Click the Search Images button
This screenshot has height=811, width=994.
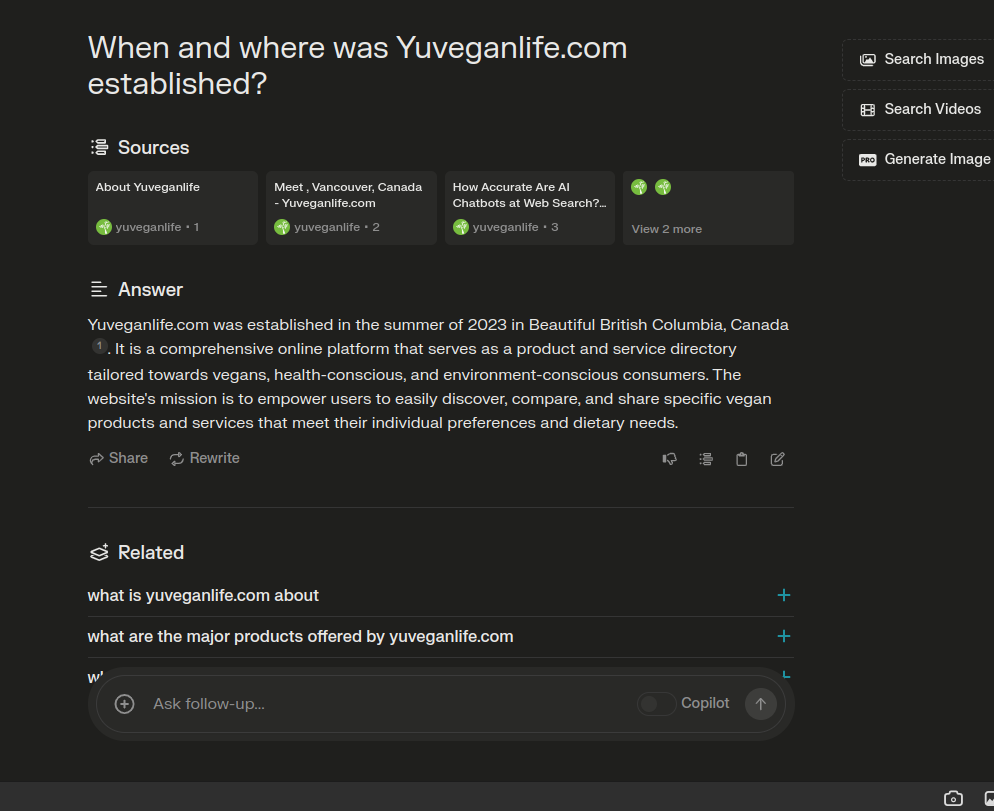pos(920,60)
